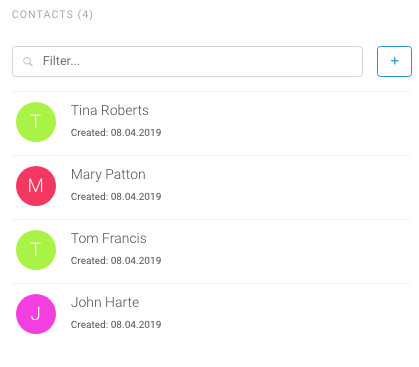Image resolution: width=419 pixels, height=367 pixels.
Task: Open the John Harte contact name
Action: 105,302
